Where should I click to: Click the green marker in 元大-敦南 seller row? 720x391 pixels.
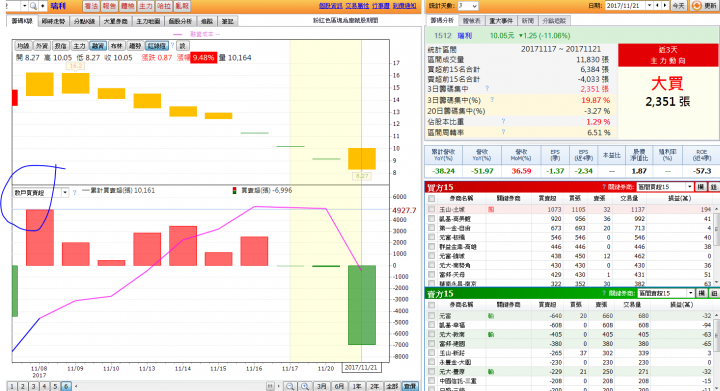[x=491, y=335]
